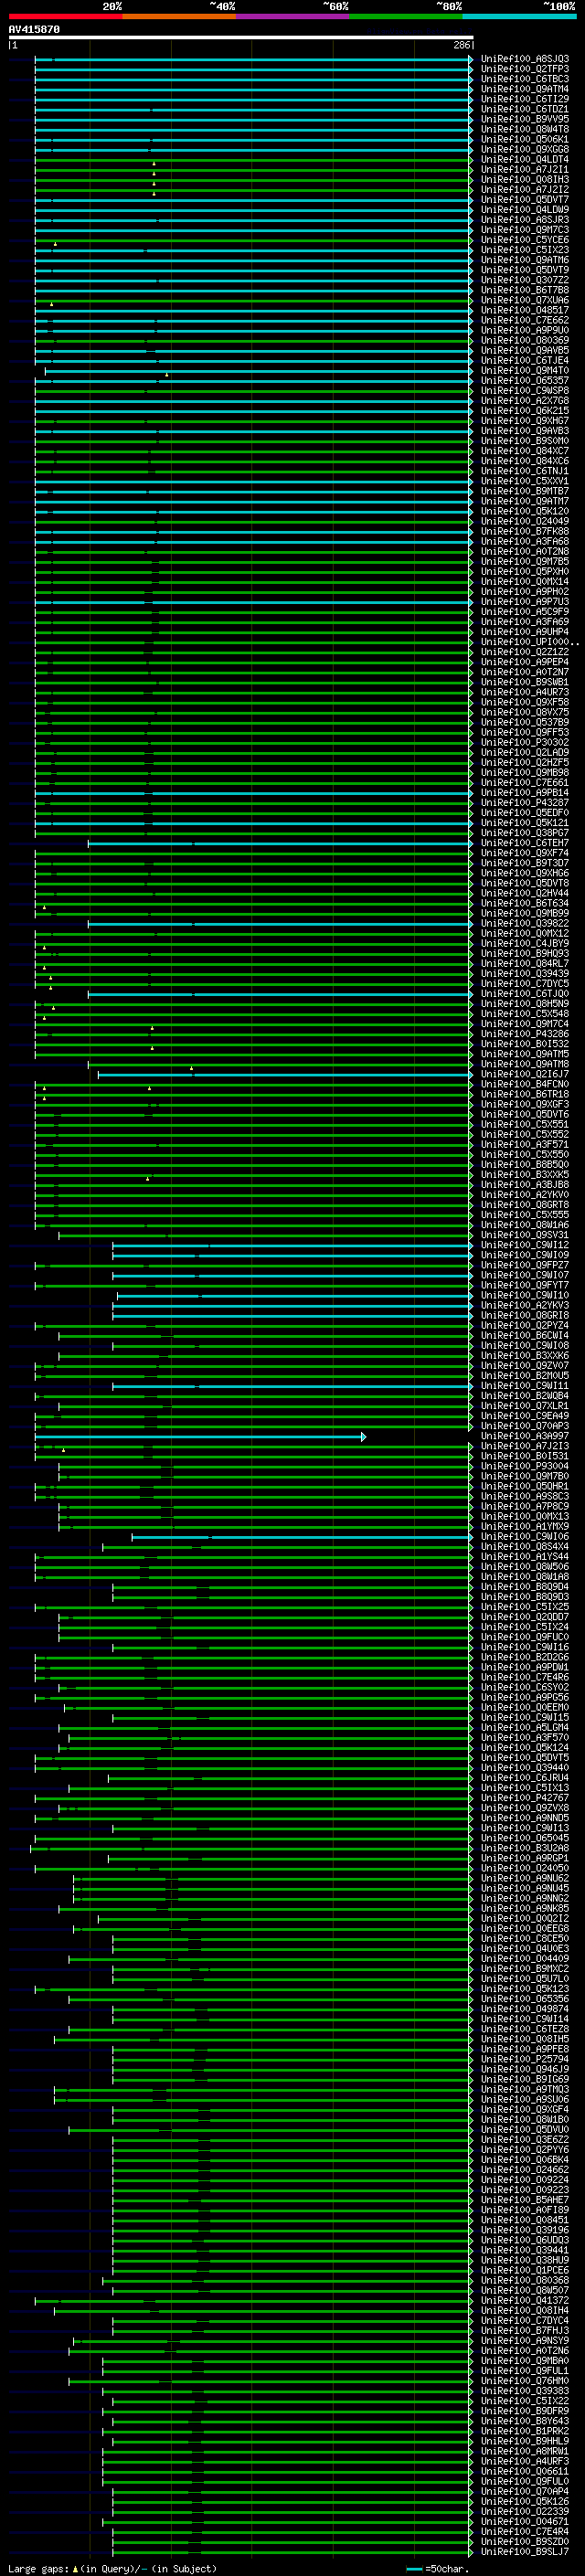Open hit UniRef100_C6TI29

point(525,100)
